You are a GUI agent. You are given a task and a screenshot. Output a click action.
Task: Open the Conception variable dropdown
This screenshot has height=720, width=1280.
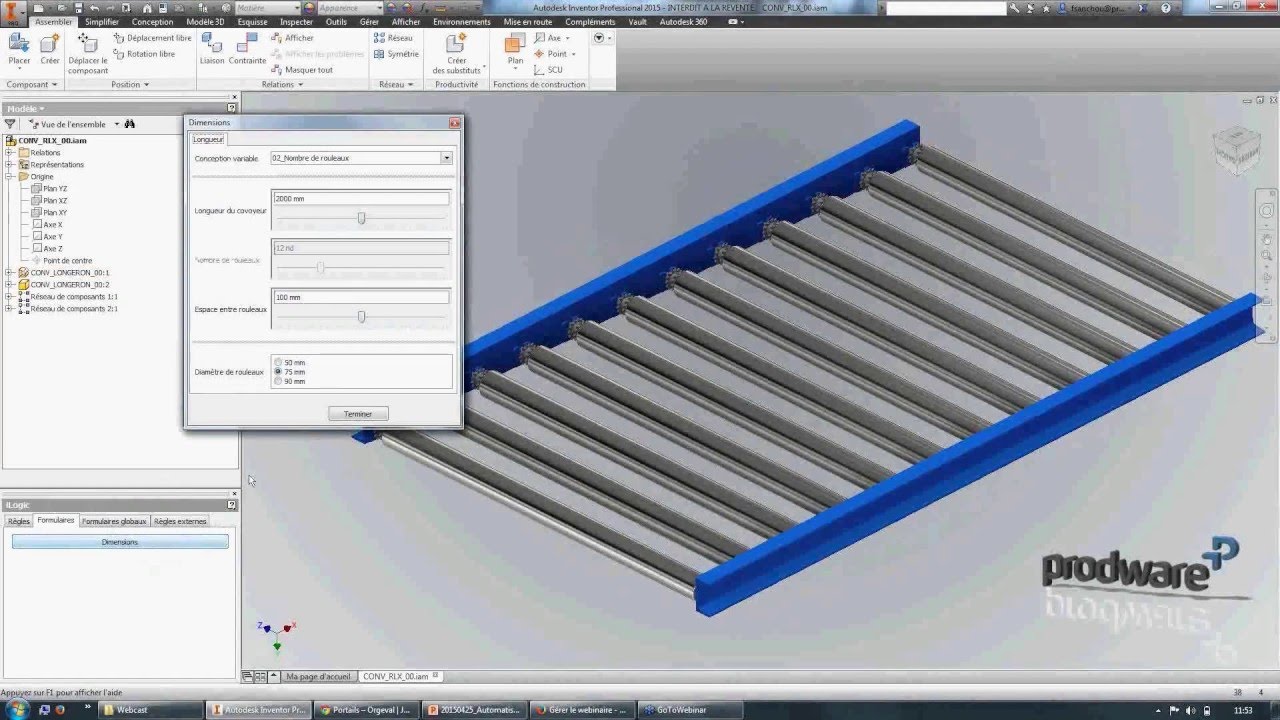(x=447, y=158)
